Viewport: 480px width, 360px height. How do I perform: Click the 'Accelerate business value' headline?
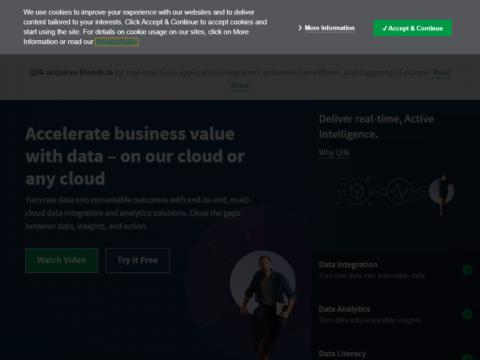tap(135, 156)
